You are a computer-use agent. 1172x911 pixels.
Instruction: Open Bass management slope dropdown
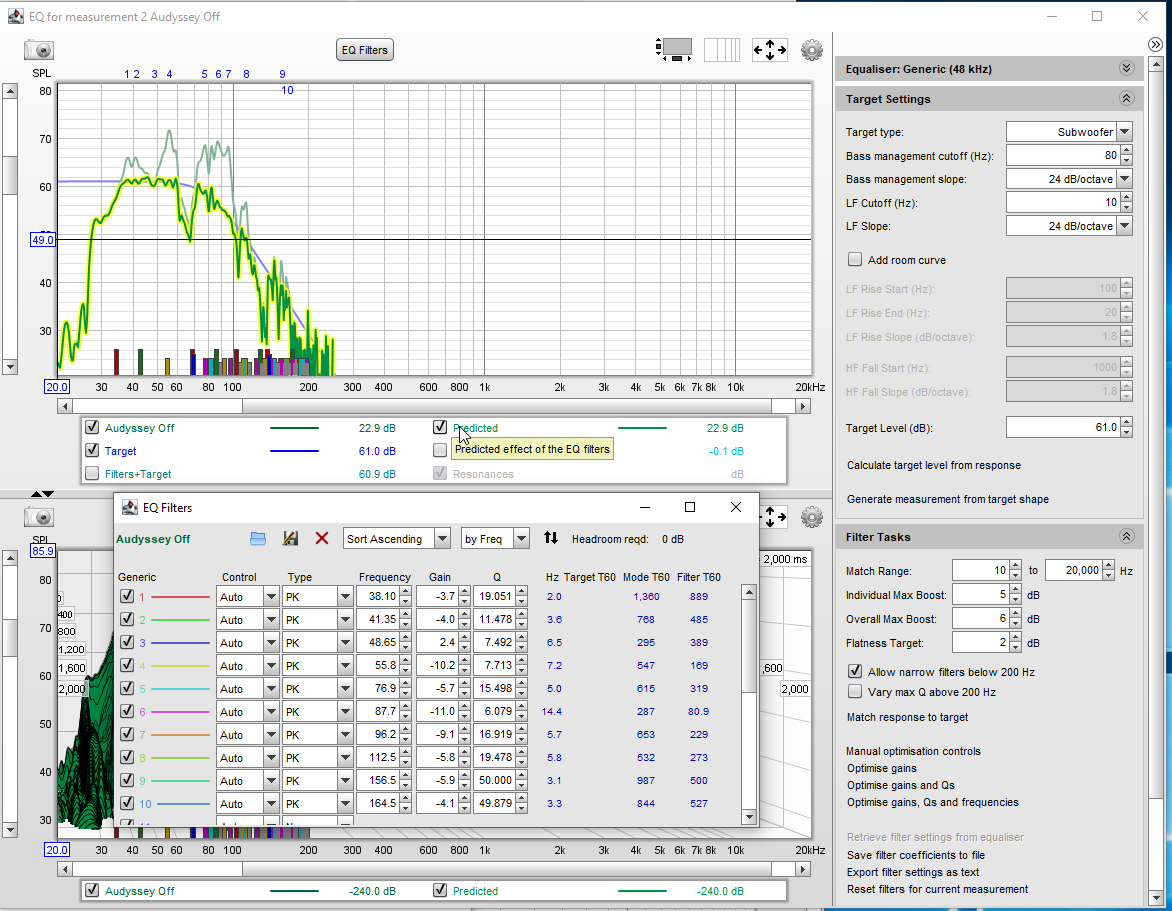pyautogui.click(x=1125, y=179)
